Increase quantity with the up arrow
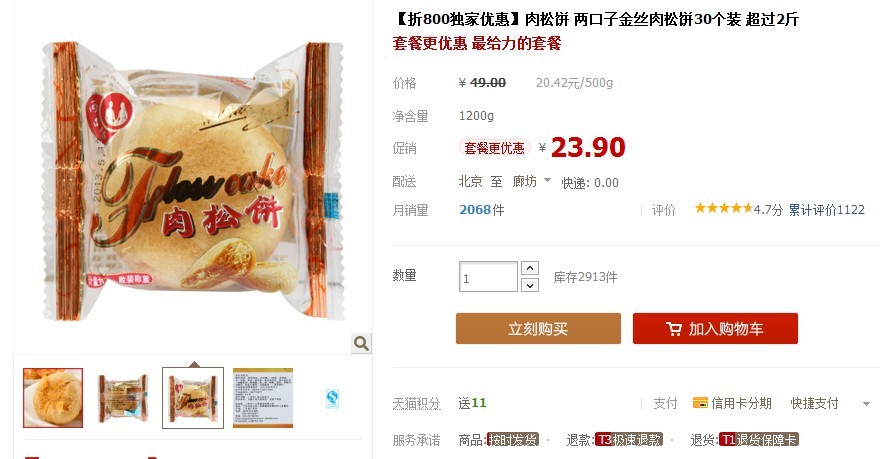The width and height of the screenshot is (880, 459). pos(530,268)
